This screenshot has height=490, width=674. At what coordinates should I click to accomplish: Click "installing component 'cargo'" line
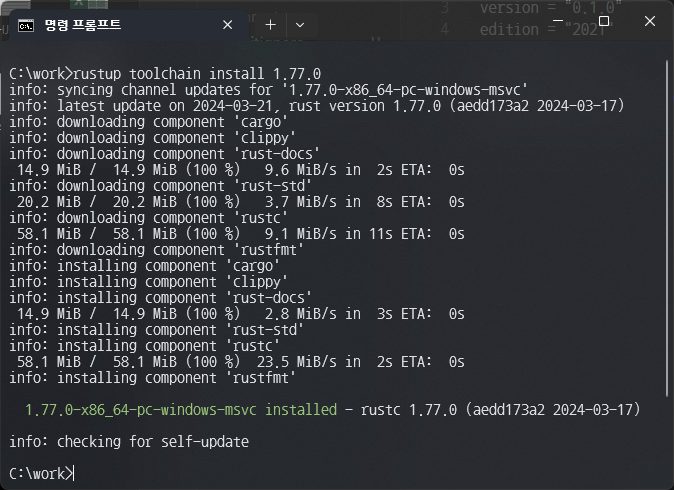(144, 266)
